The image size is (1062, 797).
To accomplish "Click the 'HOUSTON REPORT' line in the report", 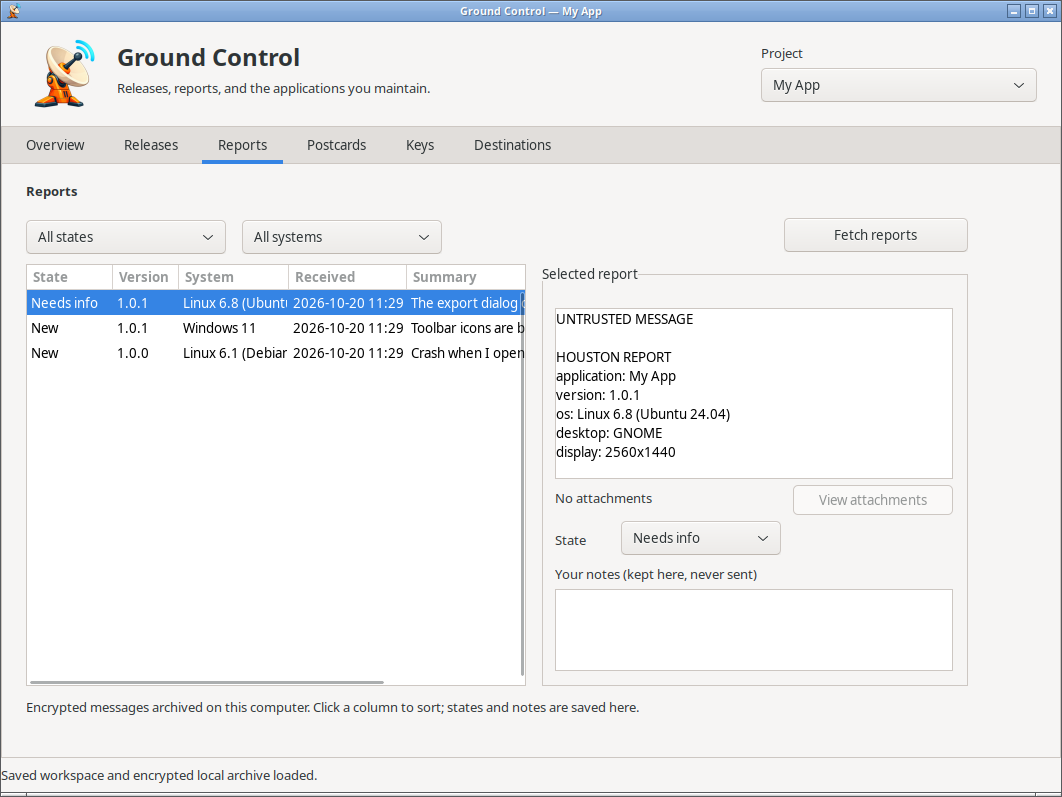I will pos(614,357).
